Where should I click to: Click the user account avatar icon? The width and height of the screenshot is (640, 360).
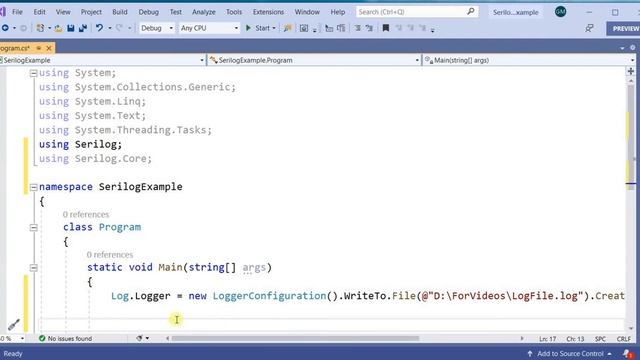pyautogui.click(x=560, y=12)
